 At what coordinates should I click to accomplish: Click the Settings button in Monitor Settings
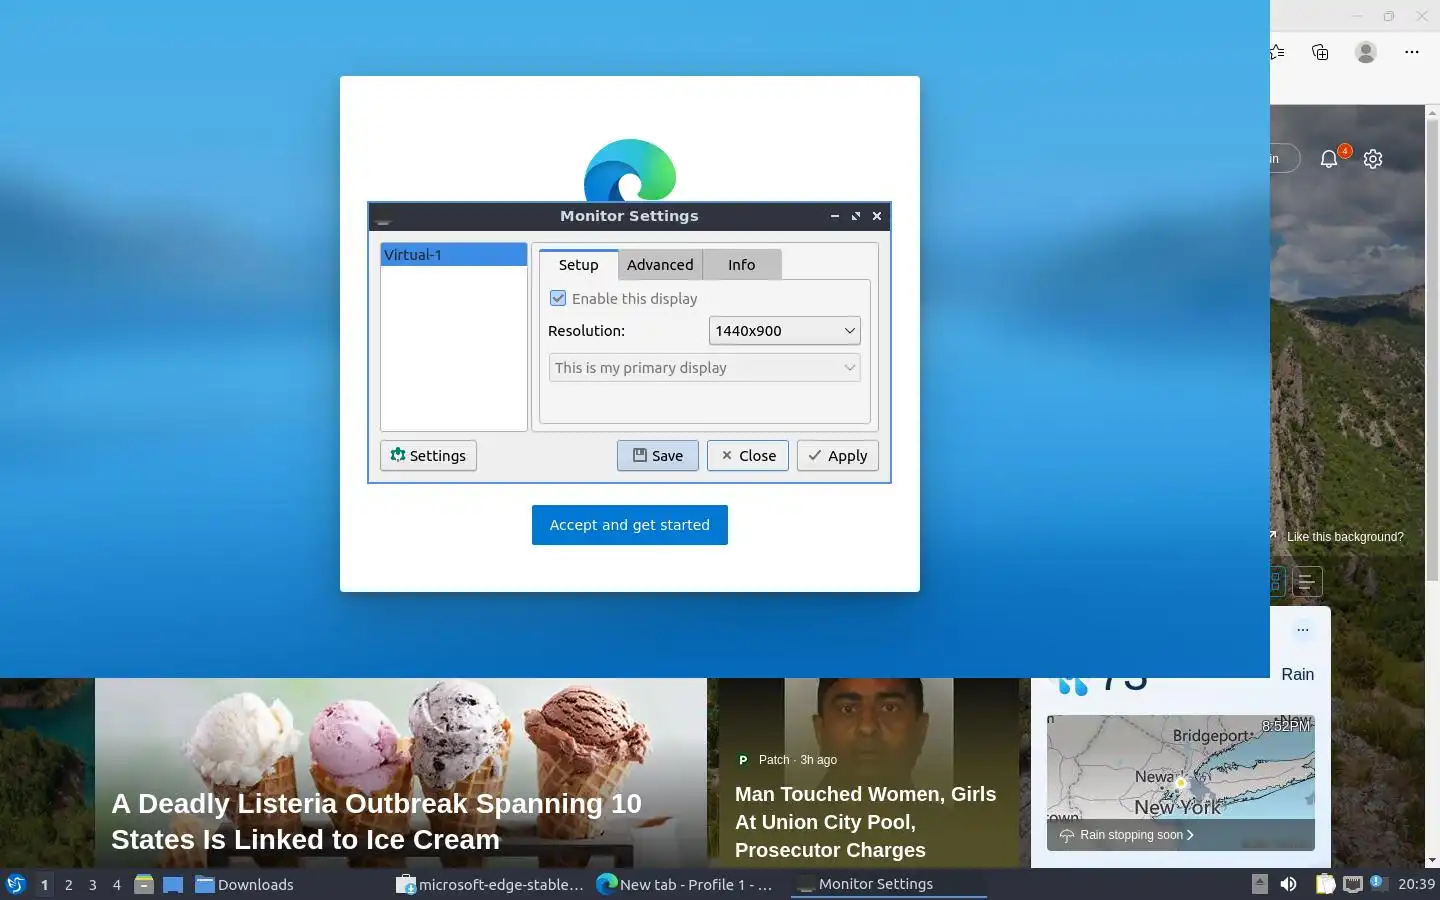pos(428,456)
